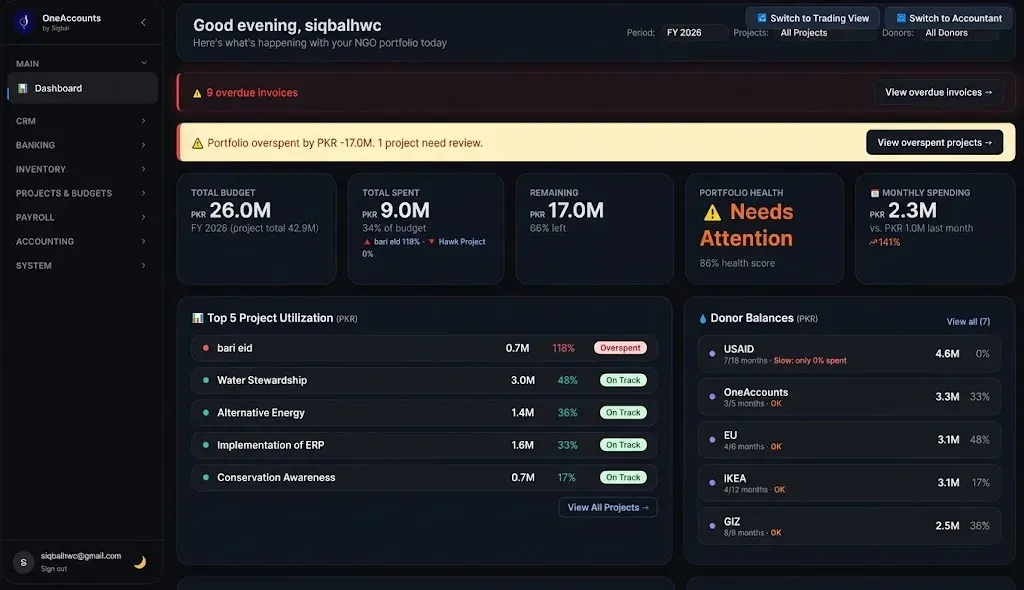The height and width of the screenshot is (590, 1024).
Task: Click the dot beside USAID donor
Action: tap(712, 353)
